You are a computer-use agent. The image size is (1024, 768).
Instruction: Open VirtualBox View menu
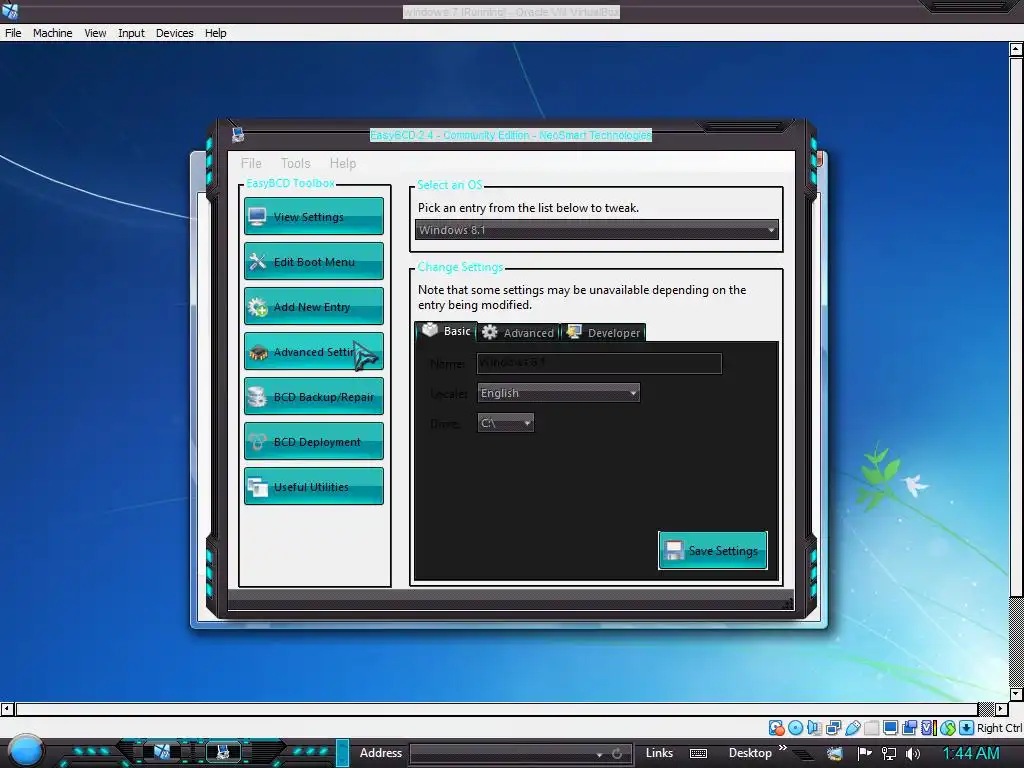coord(95,33)
